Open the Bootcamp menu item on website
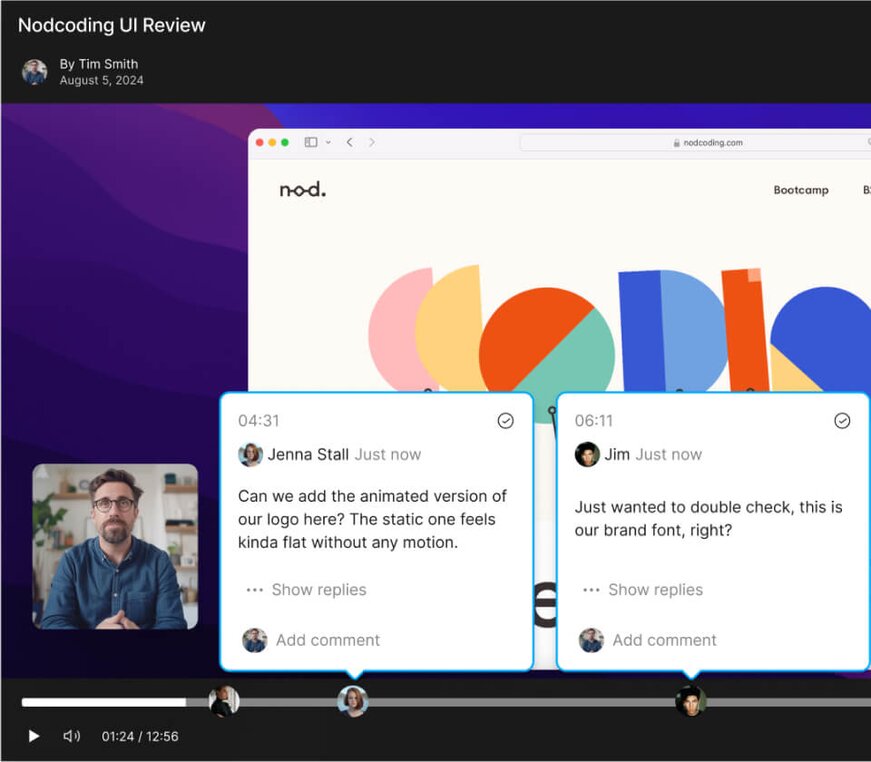The height and width of the screenshot is (762, 871). (x=800, y=190)
